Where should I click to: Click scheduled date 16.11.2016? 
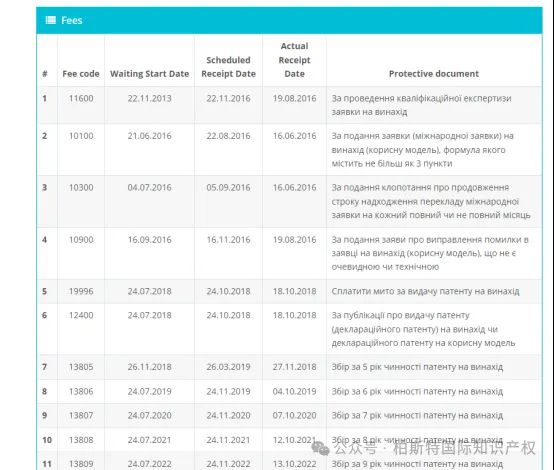pyautogui.click(x=228, y=240)
